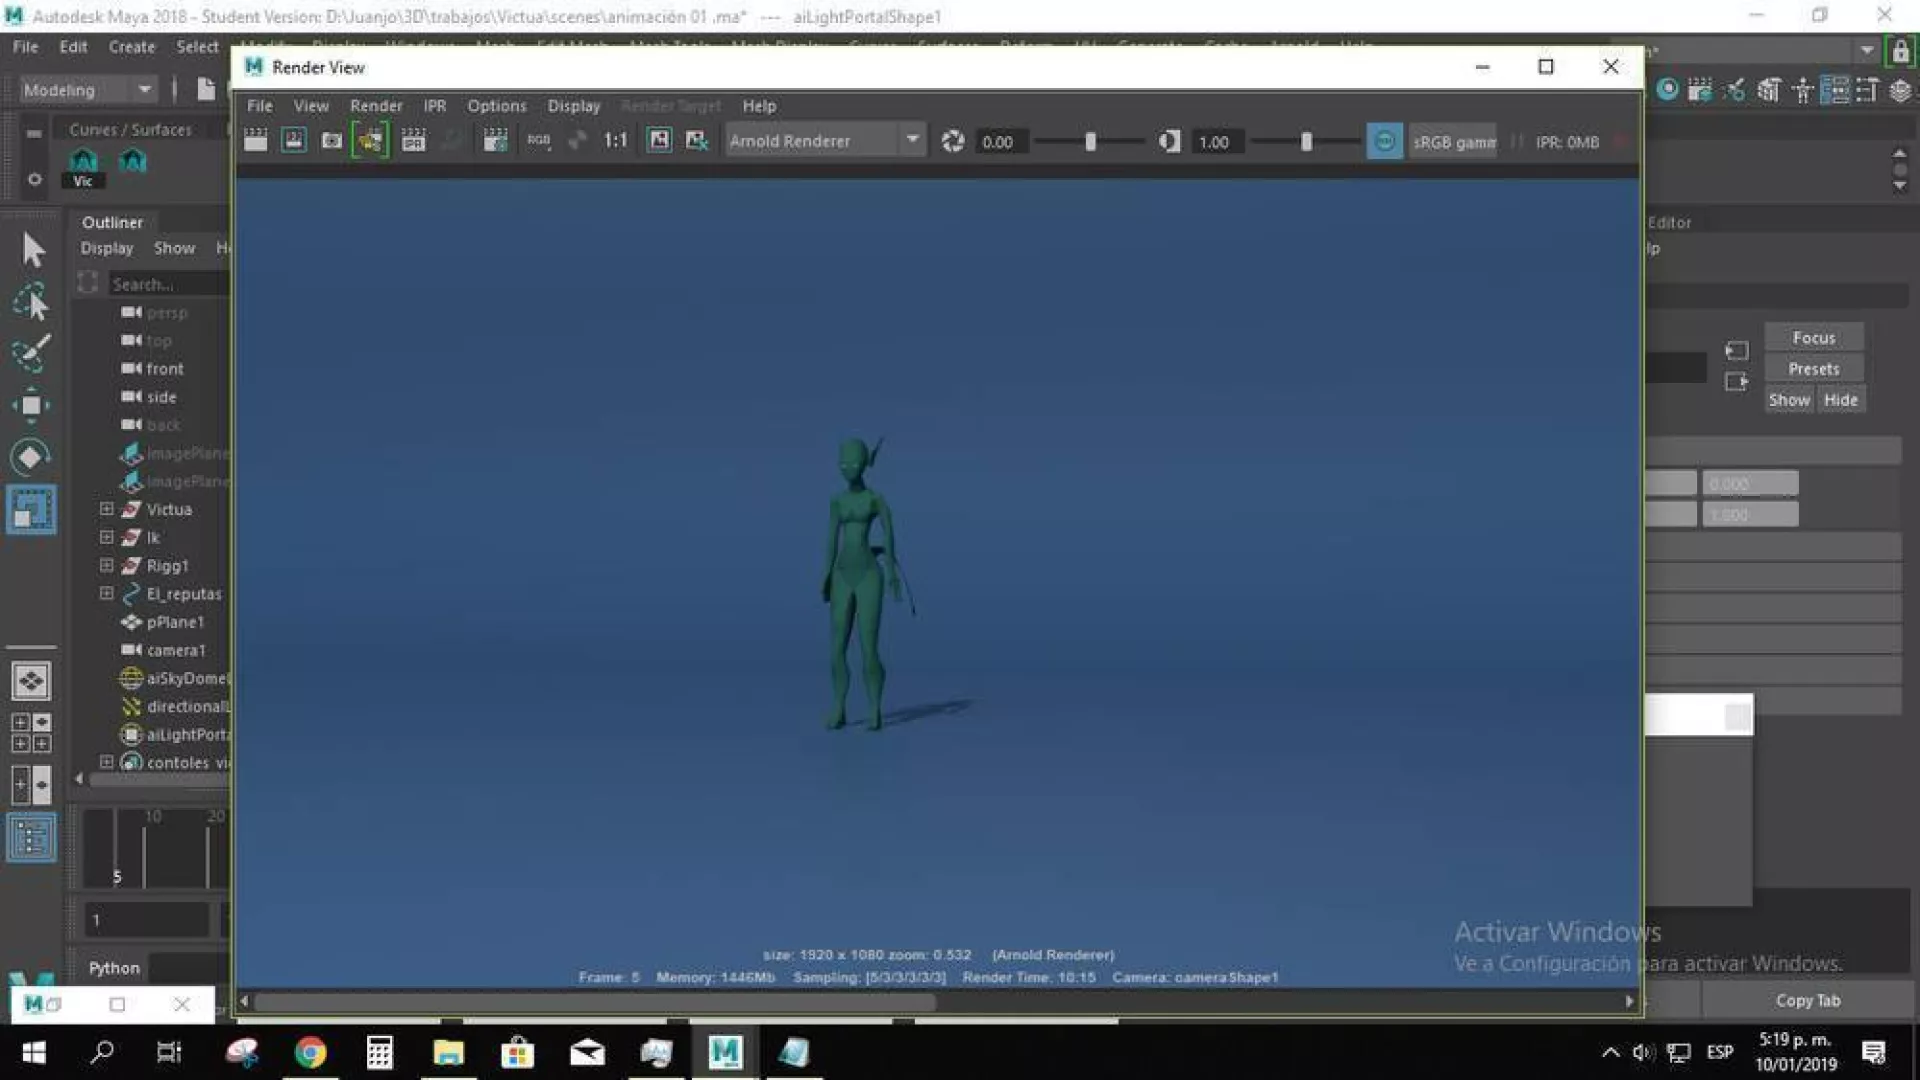Click the keep image icon
Viewport: 1920px width, 1080px height.
pos(659,141)
